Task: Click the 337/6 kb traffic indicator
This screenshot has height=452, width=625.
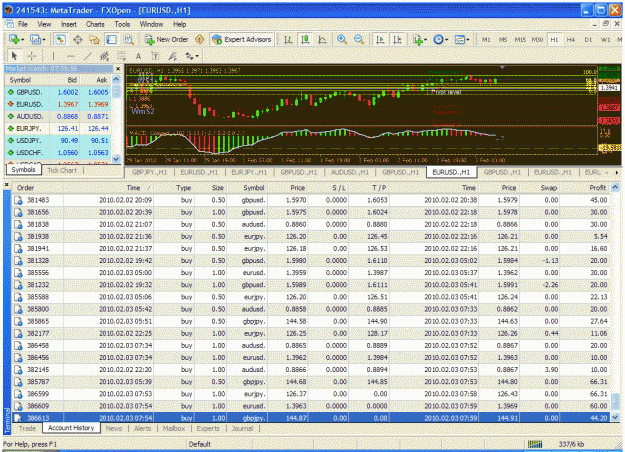Action: pos(571,444)
